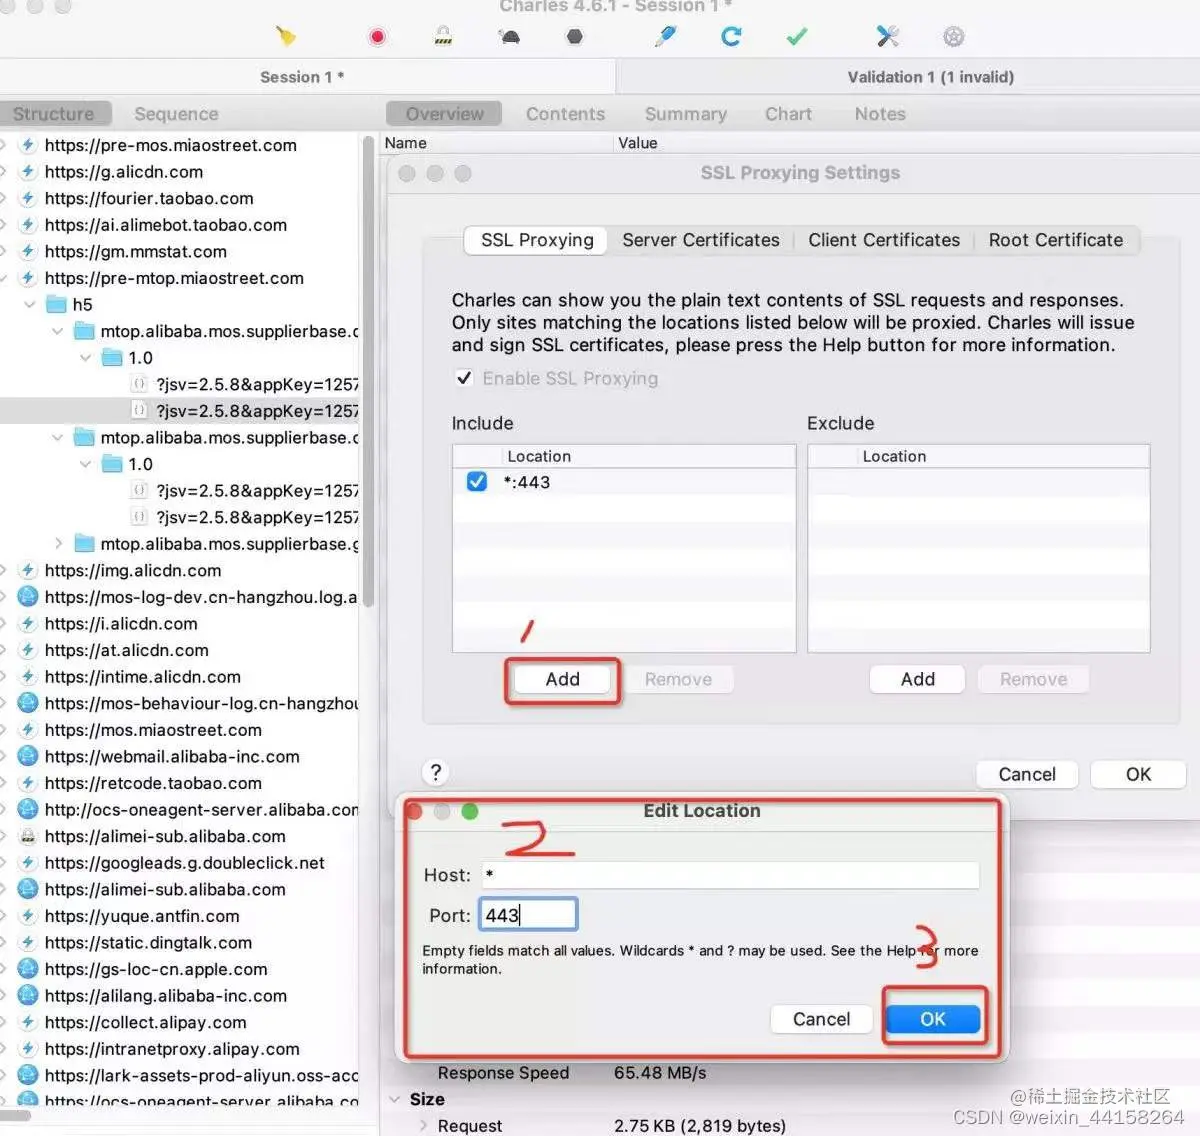Switch to the Structure view tab
The height and width of the screenshot is (1136, 1200).
(x=54, y=114)
